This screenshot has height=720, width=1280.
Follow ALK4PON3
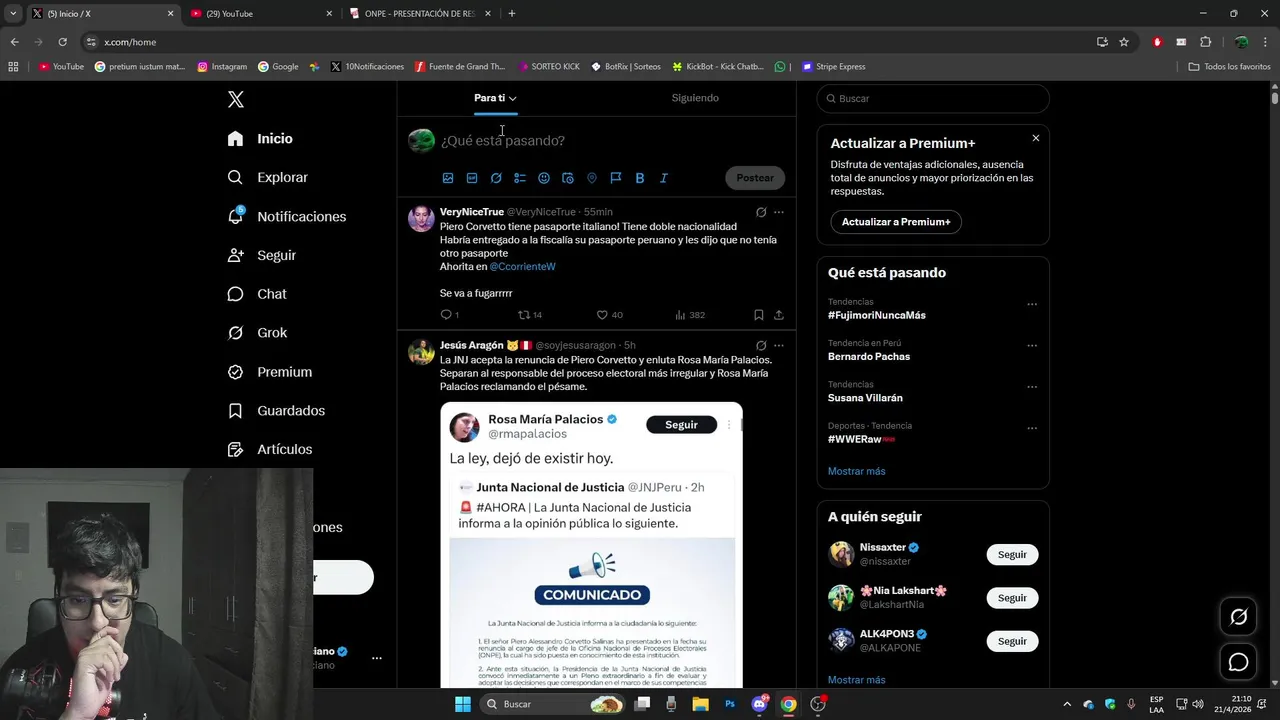[x=1012, y=641]
